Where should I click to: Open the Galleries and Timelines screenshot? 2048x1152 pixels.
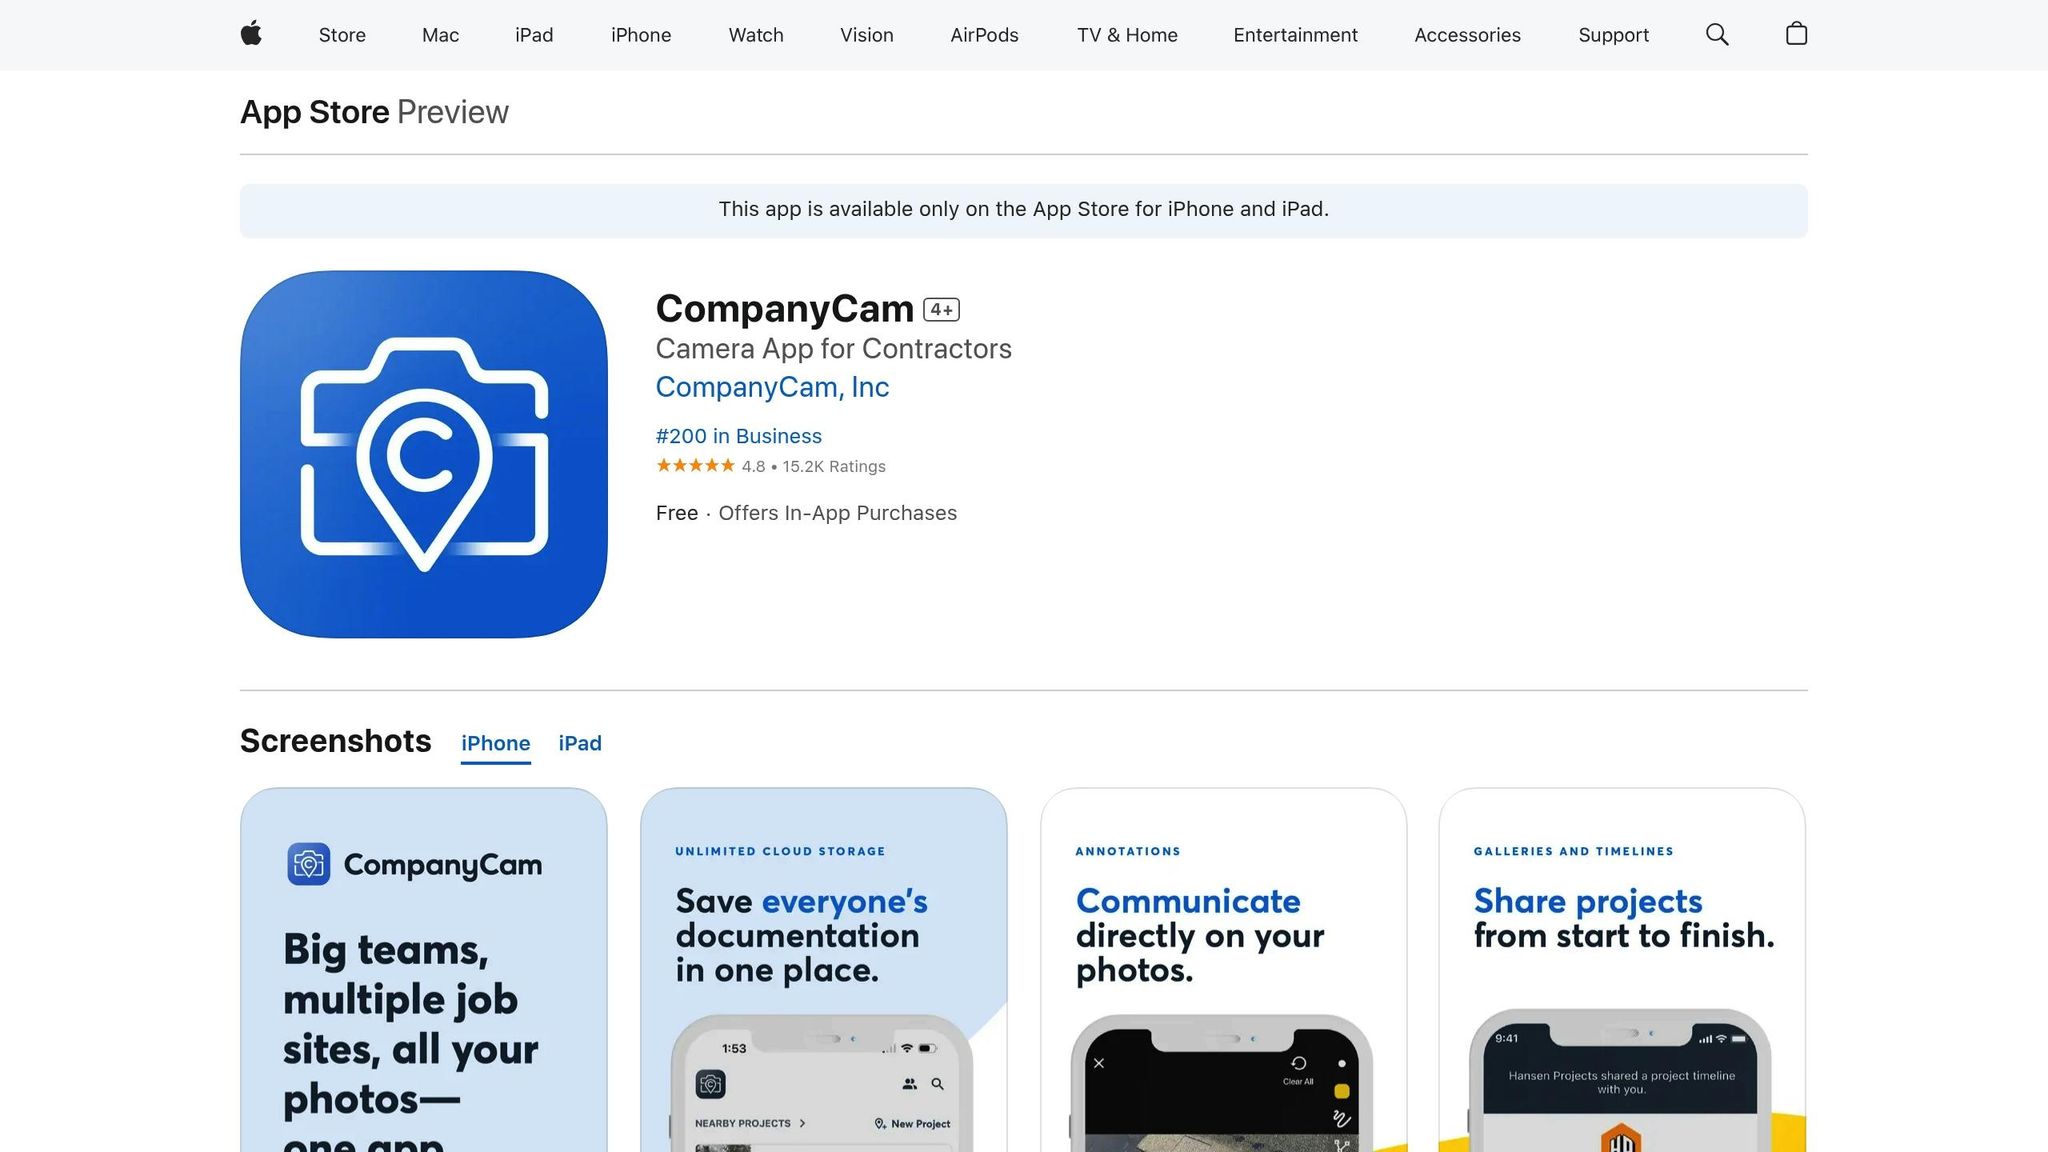click(1622, 970)
